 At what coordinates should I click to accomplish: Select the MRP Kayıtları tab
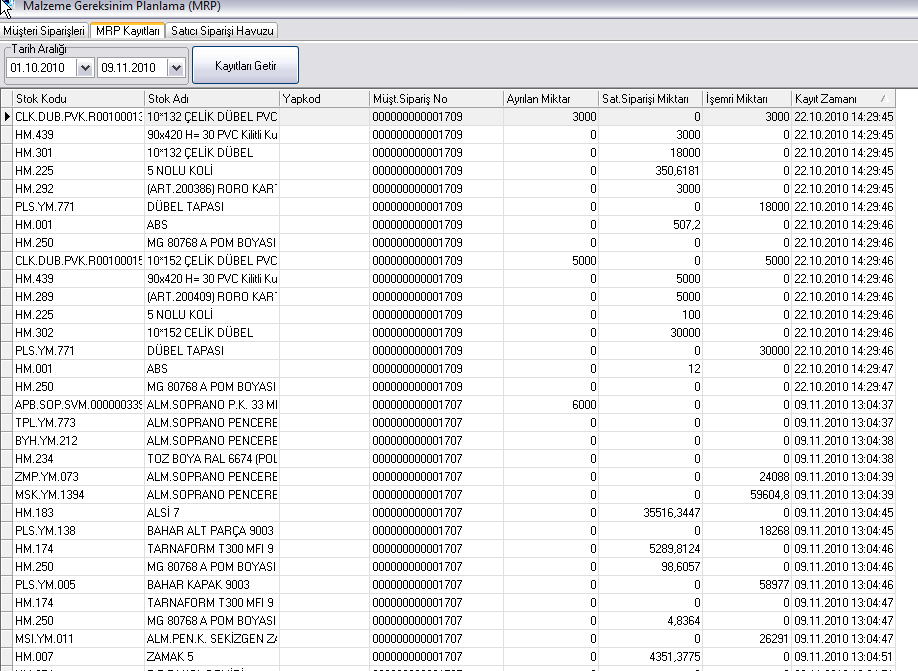[127, 31]
